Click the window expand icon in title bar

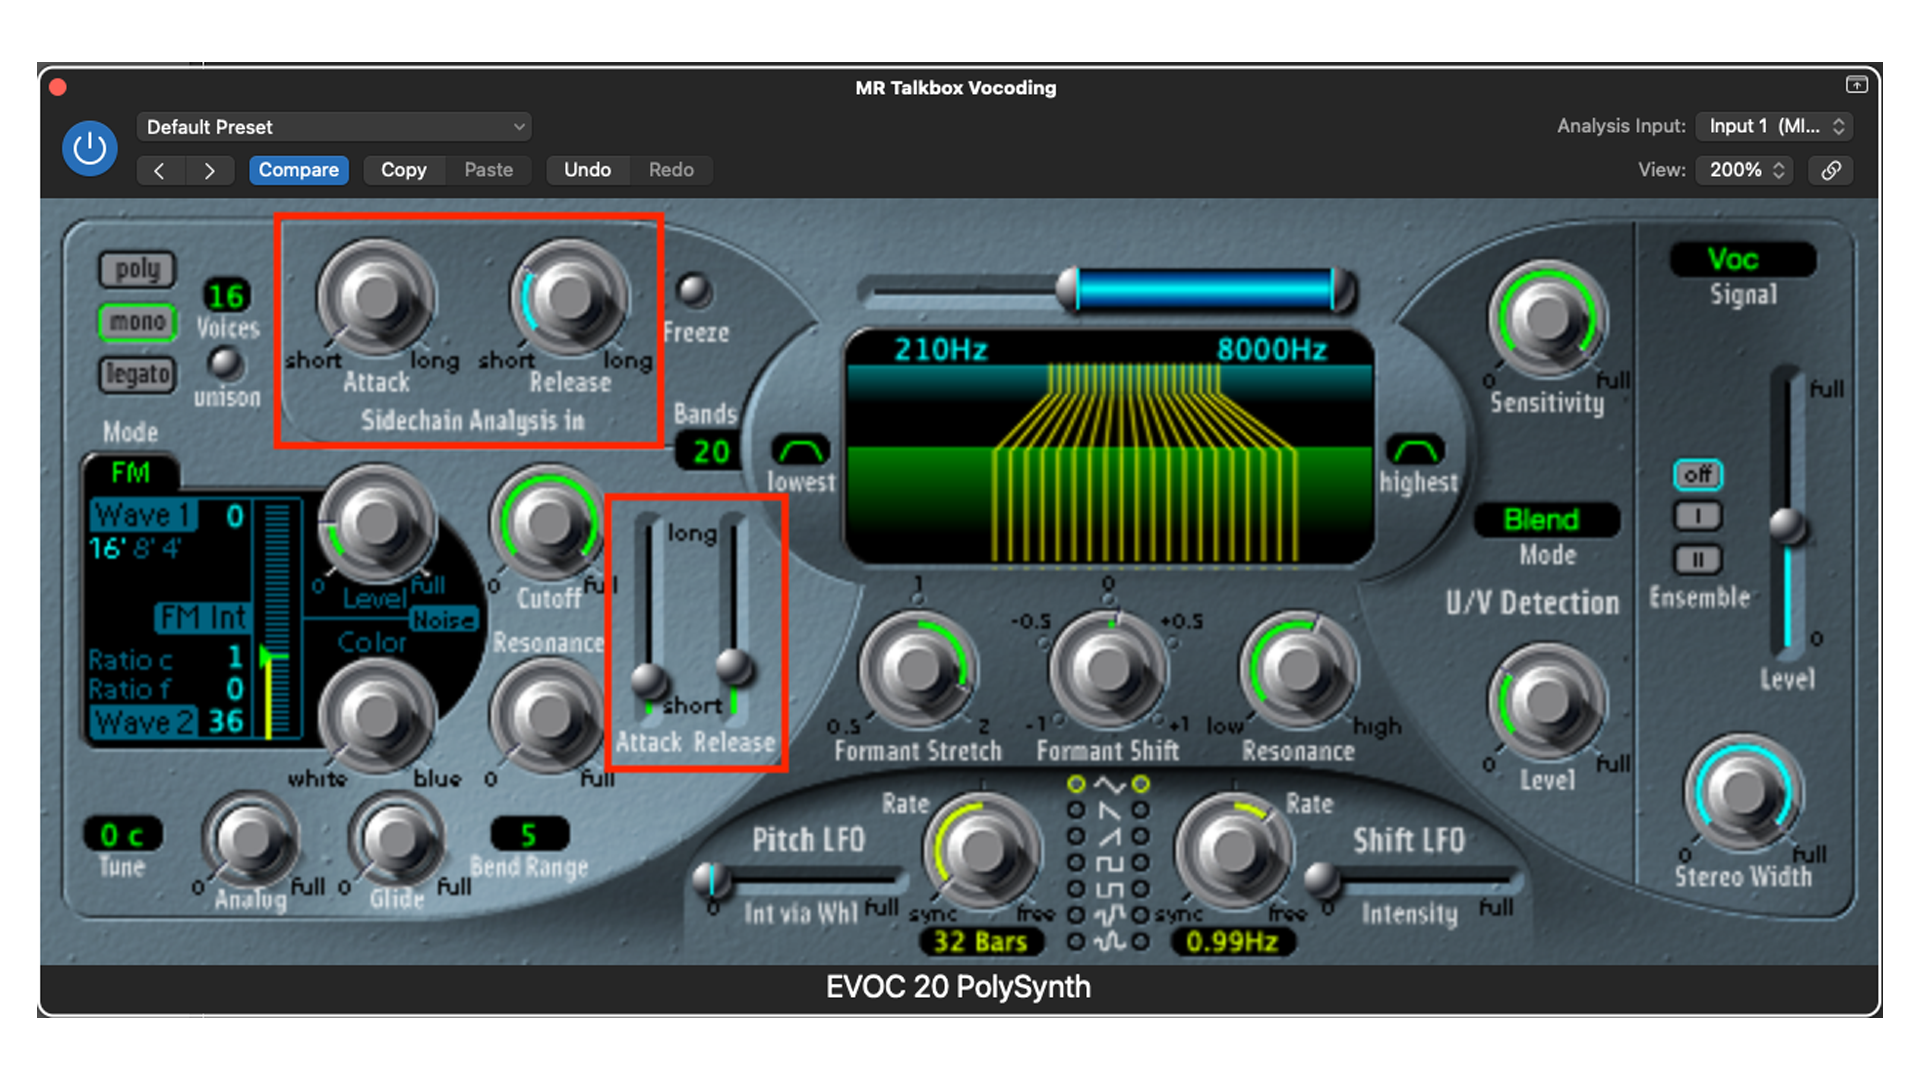pyautogui.click(x=1856, y=85)
